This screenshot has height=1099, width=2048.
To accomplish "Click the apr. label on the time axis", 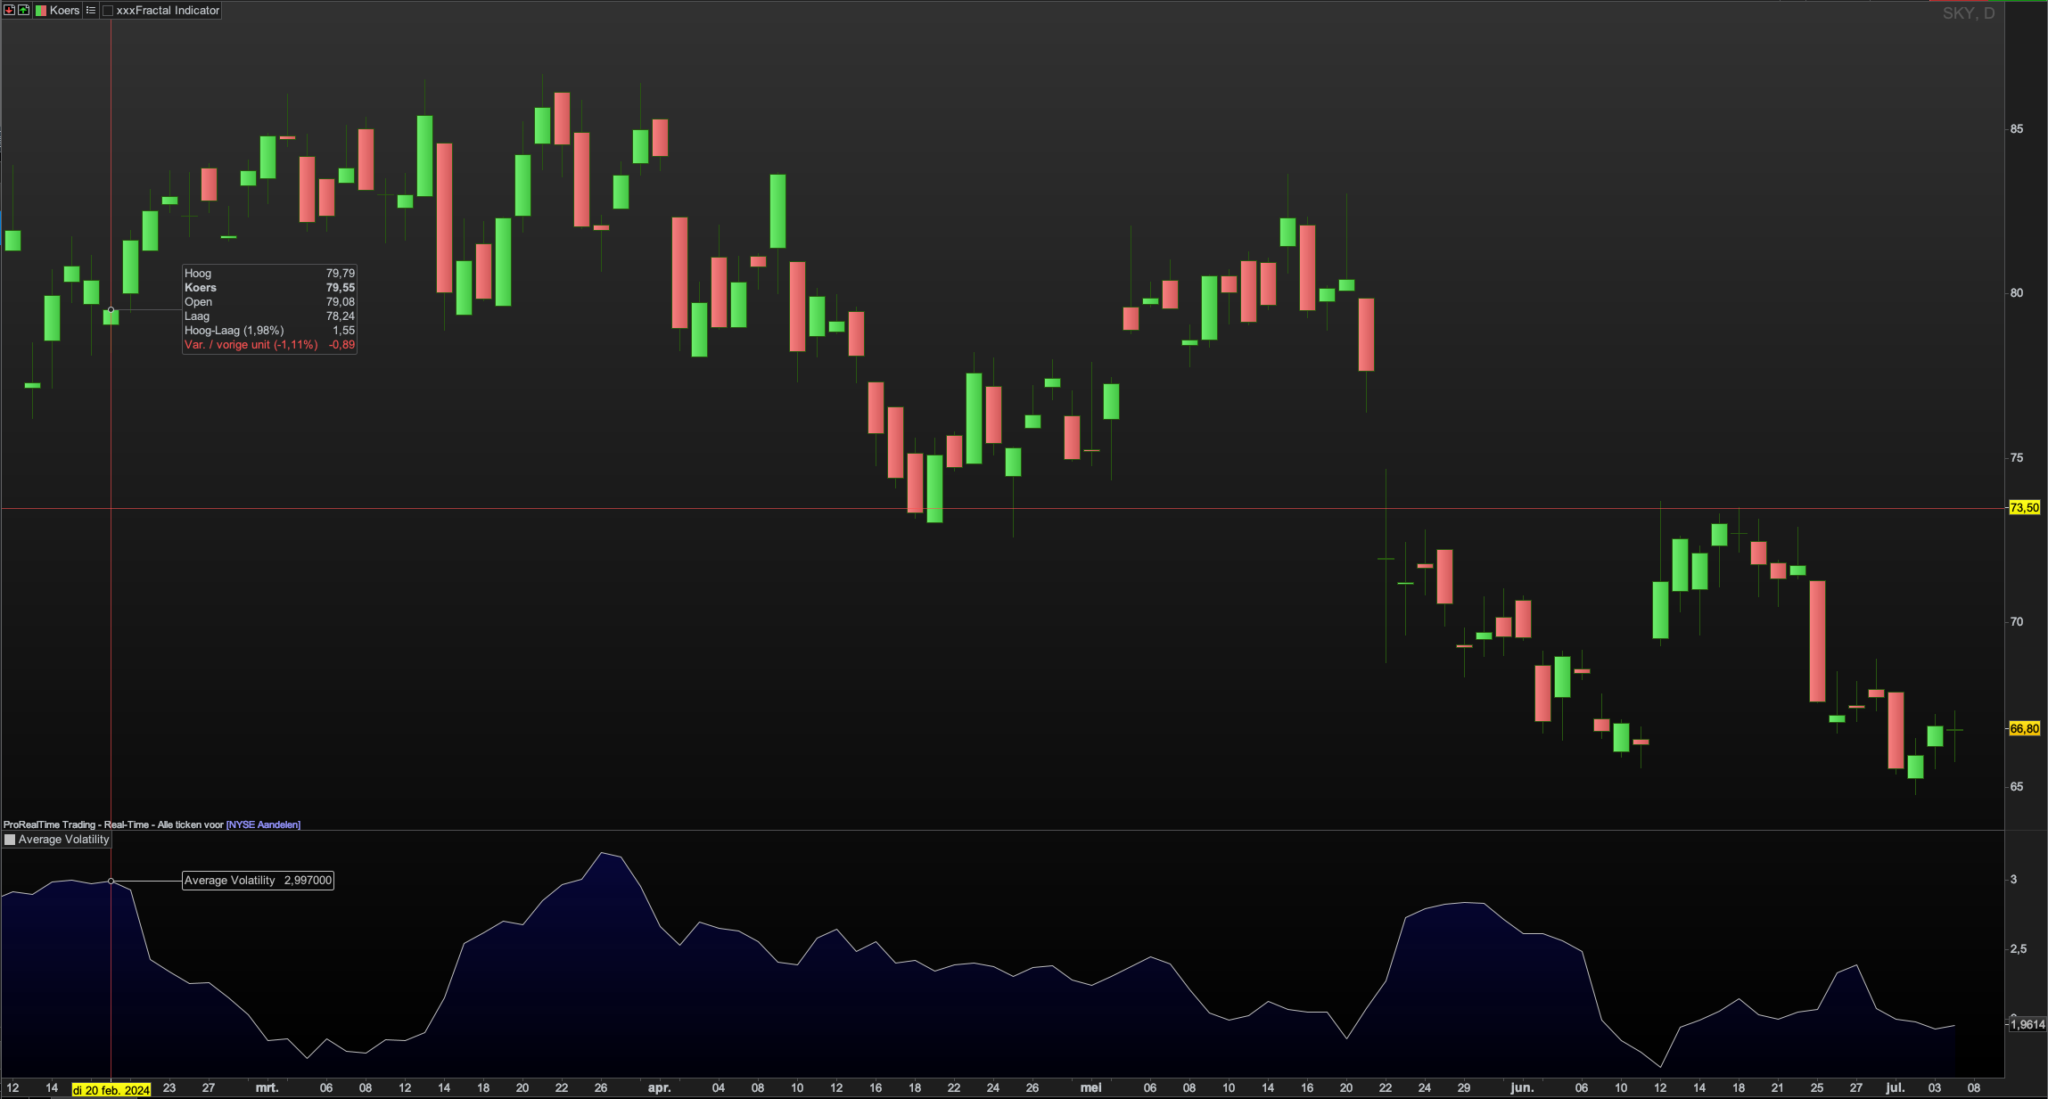I will pos(659,1088).
